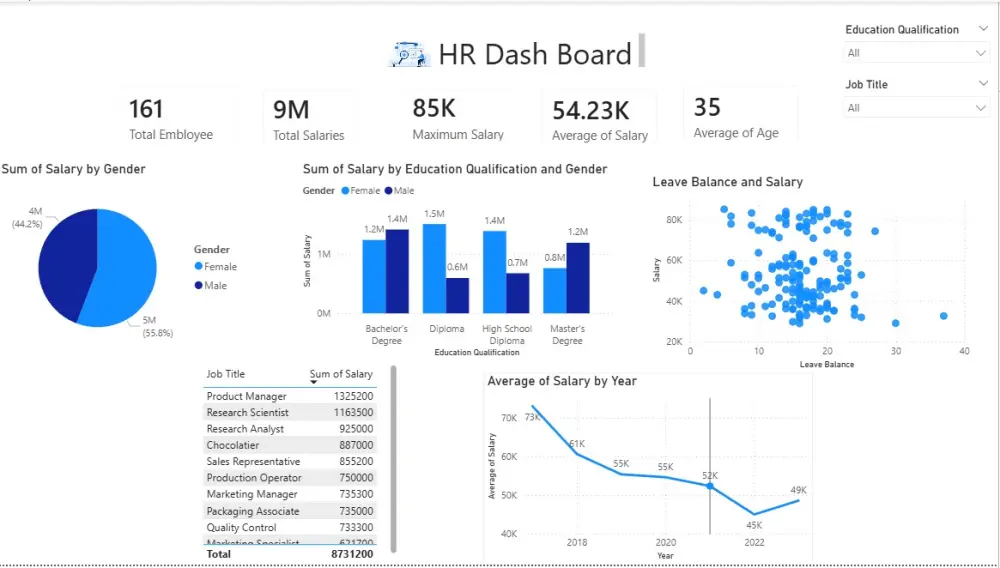Screen dimensions: 1000x568
Task: Click the HR Dash Board logo icon
Action: pyautogui.click(x=408, y=55)
